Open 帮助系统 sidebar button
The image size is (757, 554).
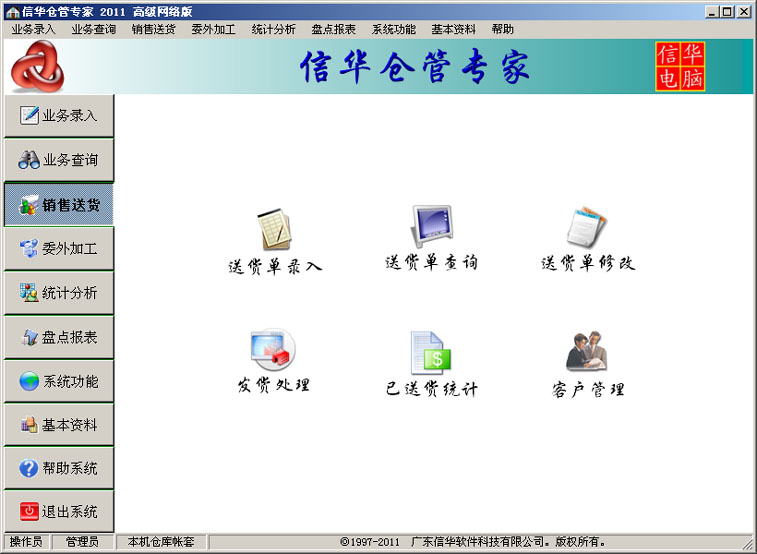point(59,468)
